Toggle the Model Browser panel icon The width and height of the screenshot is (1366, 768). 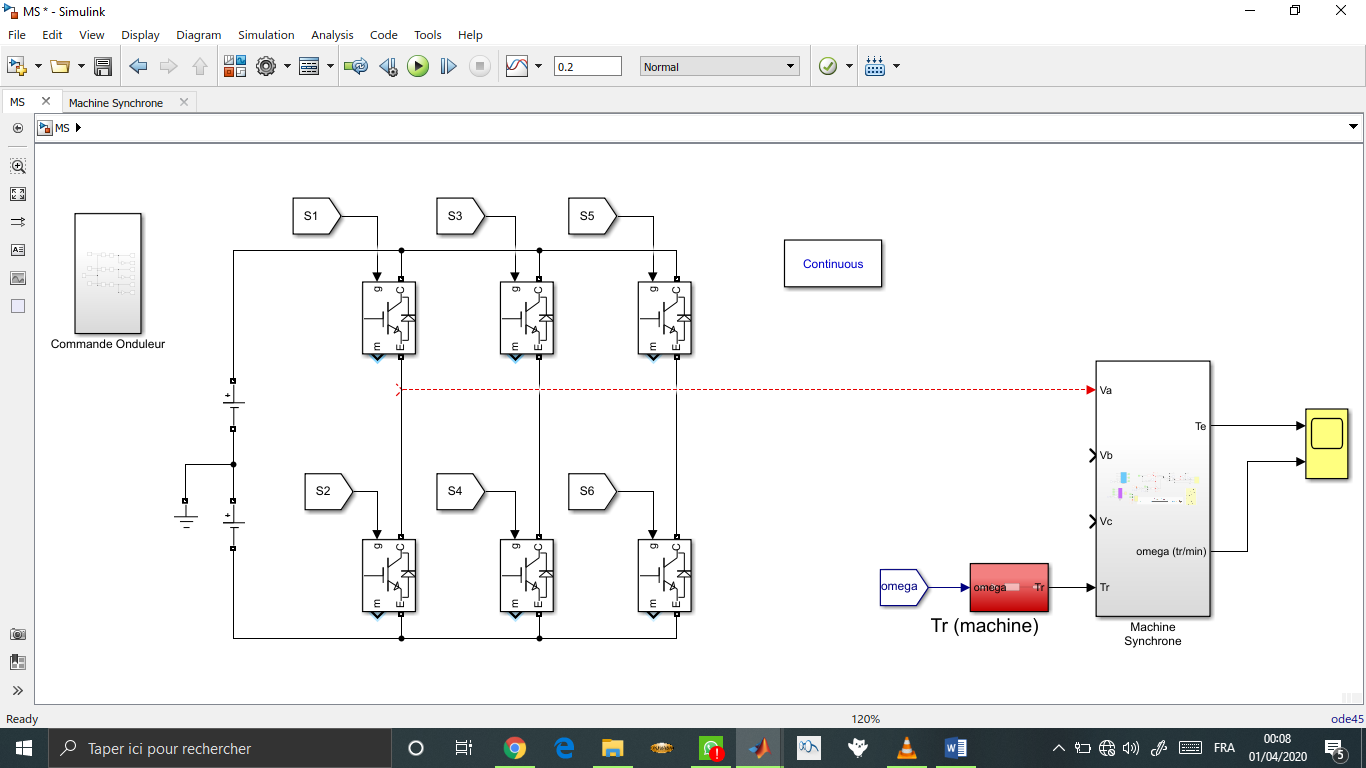coord(17,662)
